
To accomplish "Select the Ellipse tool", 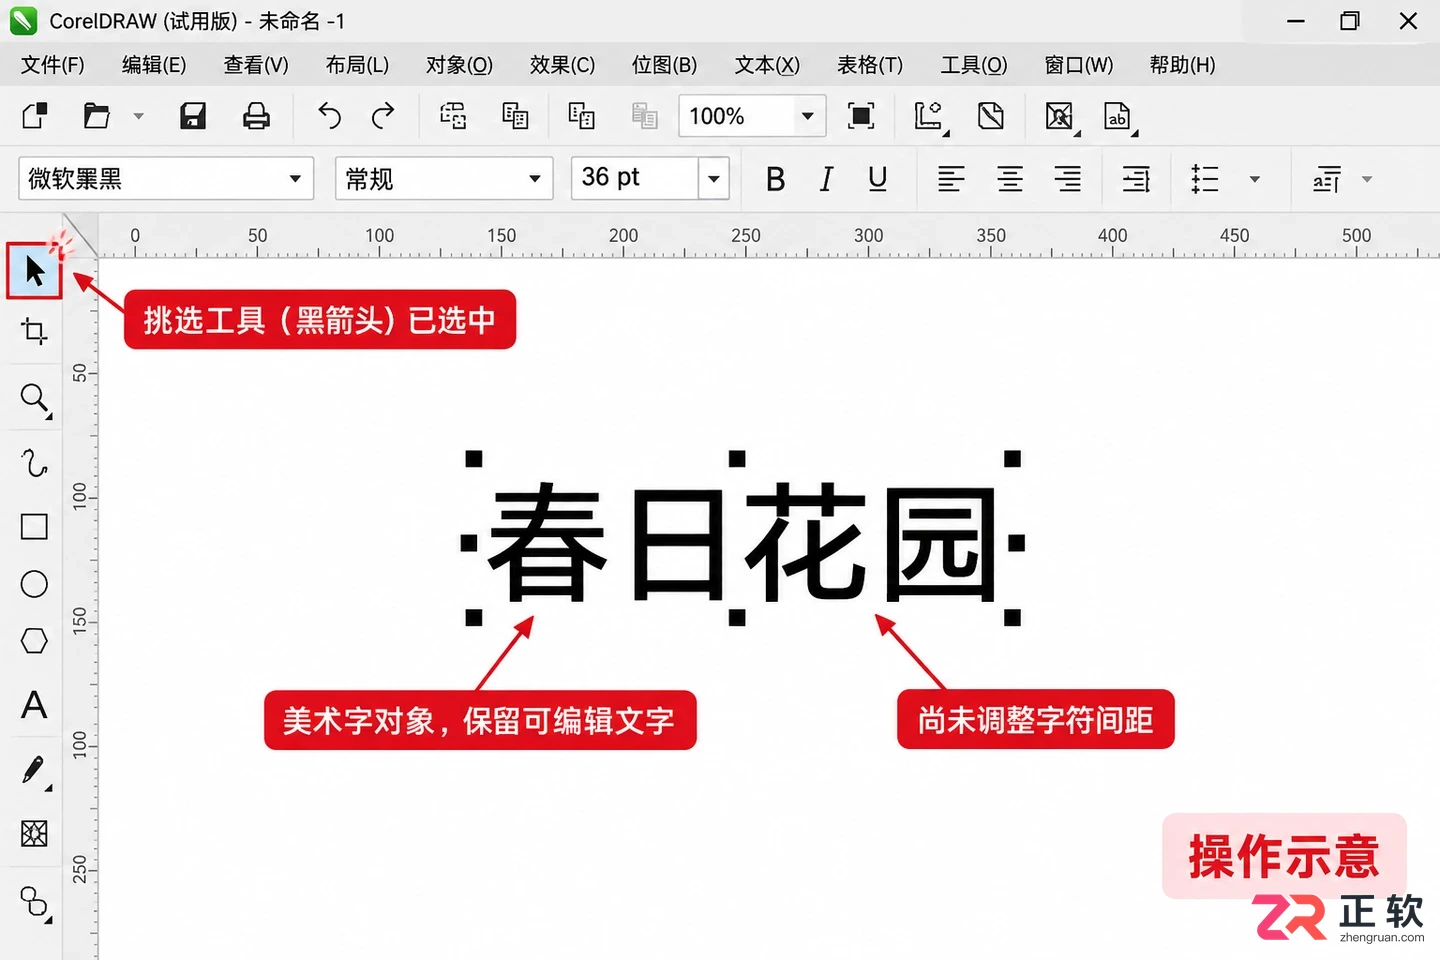I will (34, 584).
